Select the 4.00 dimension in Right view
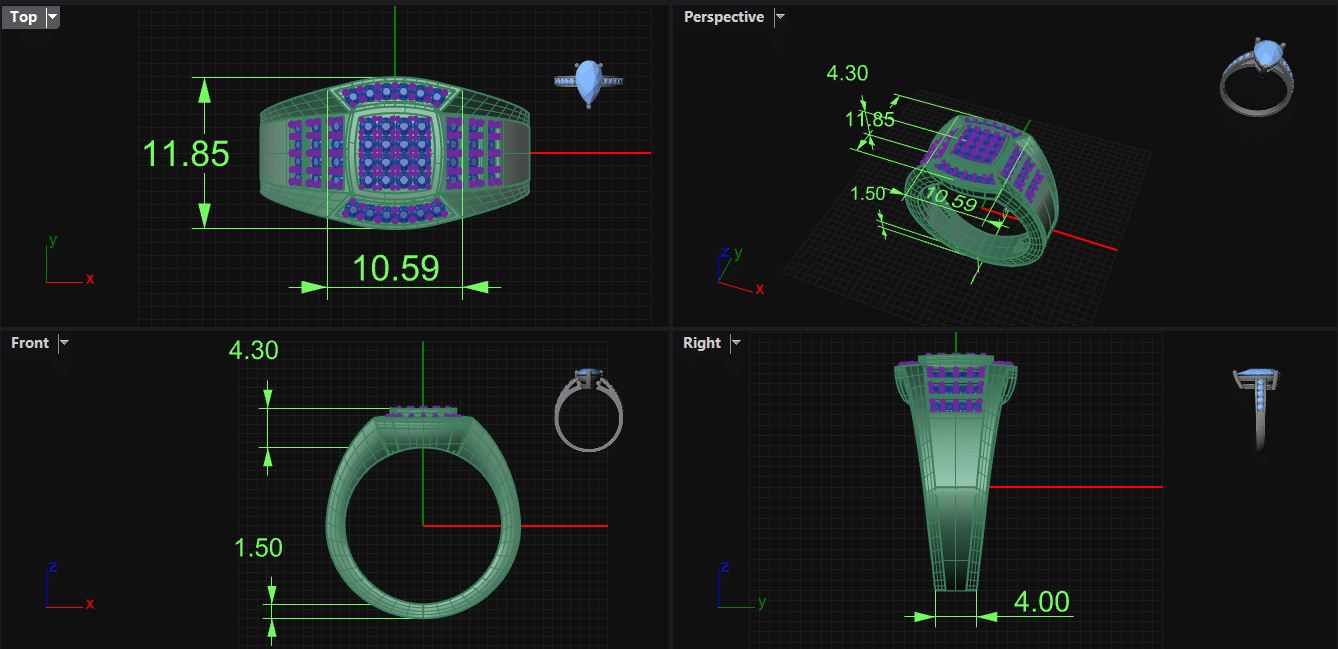1338x649 pixels. coord(1041,602)
